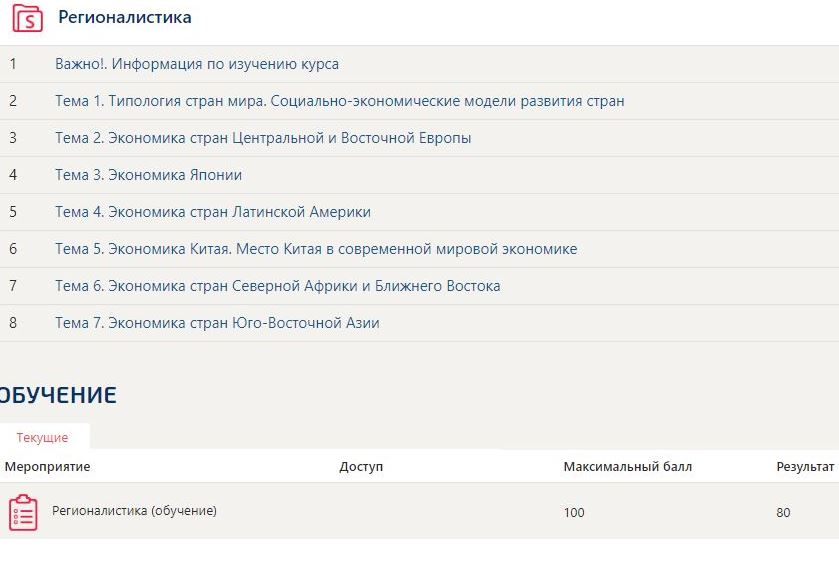
Task: Select Тема 7 Экономика стран Юго-Восточной Азии
Action: click(217, 323)
